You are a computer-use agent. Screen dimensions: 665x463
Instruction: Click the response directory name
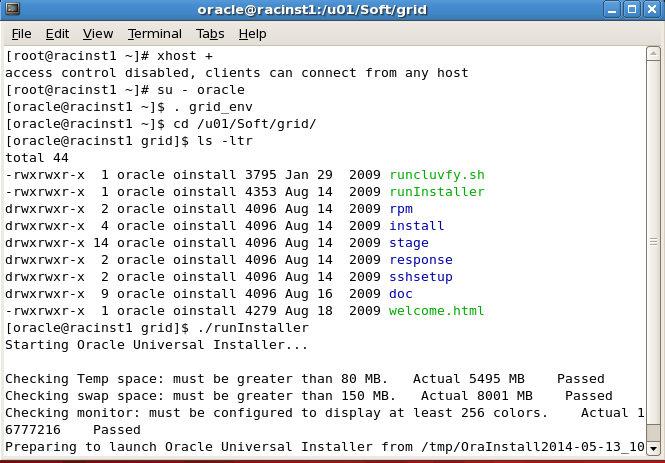(421, 260)
